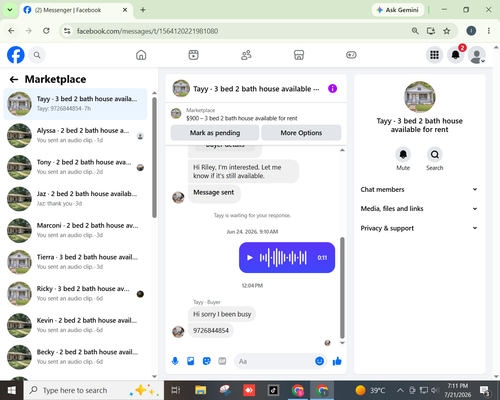This screenshot has width=500, height=400.
Task: Search in conversation using the Search icon
Action: click(x=434, y=154)
